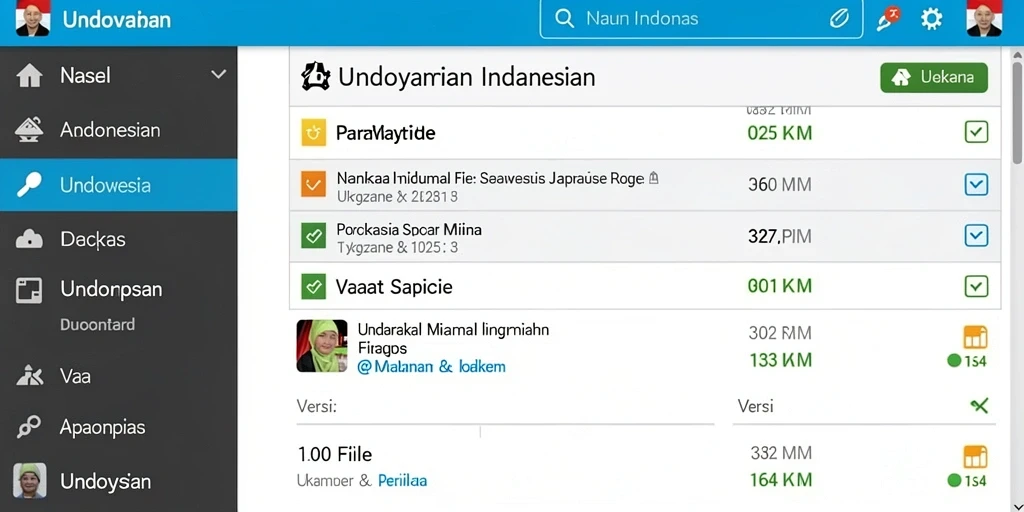This screenshot has height=512, width=1024.
Task: Toggle the ParaMaytide checkbox
Action: (x=976, y=133)
